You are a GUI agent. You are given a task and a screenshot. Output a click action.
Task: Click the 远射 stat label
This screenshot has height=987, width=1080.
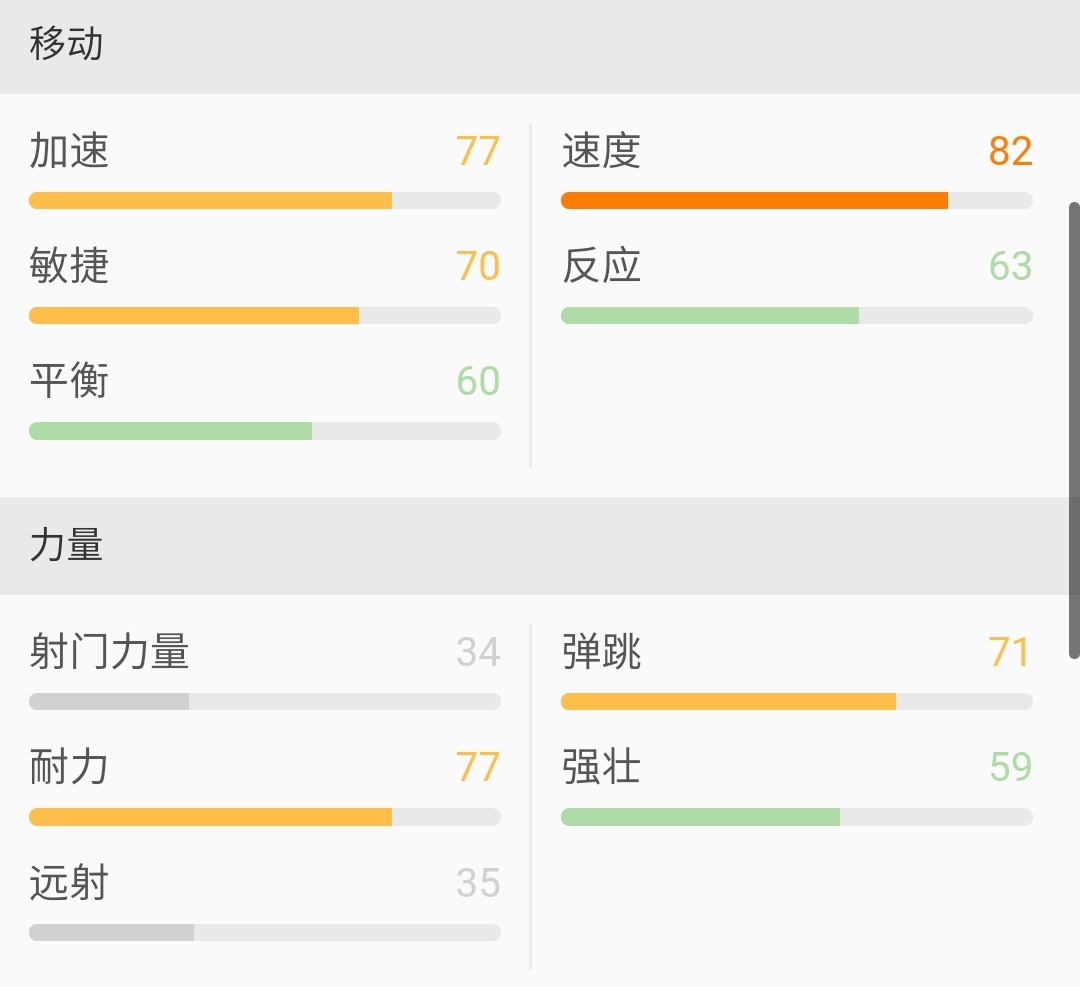(x=67, y=882)
